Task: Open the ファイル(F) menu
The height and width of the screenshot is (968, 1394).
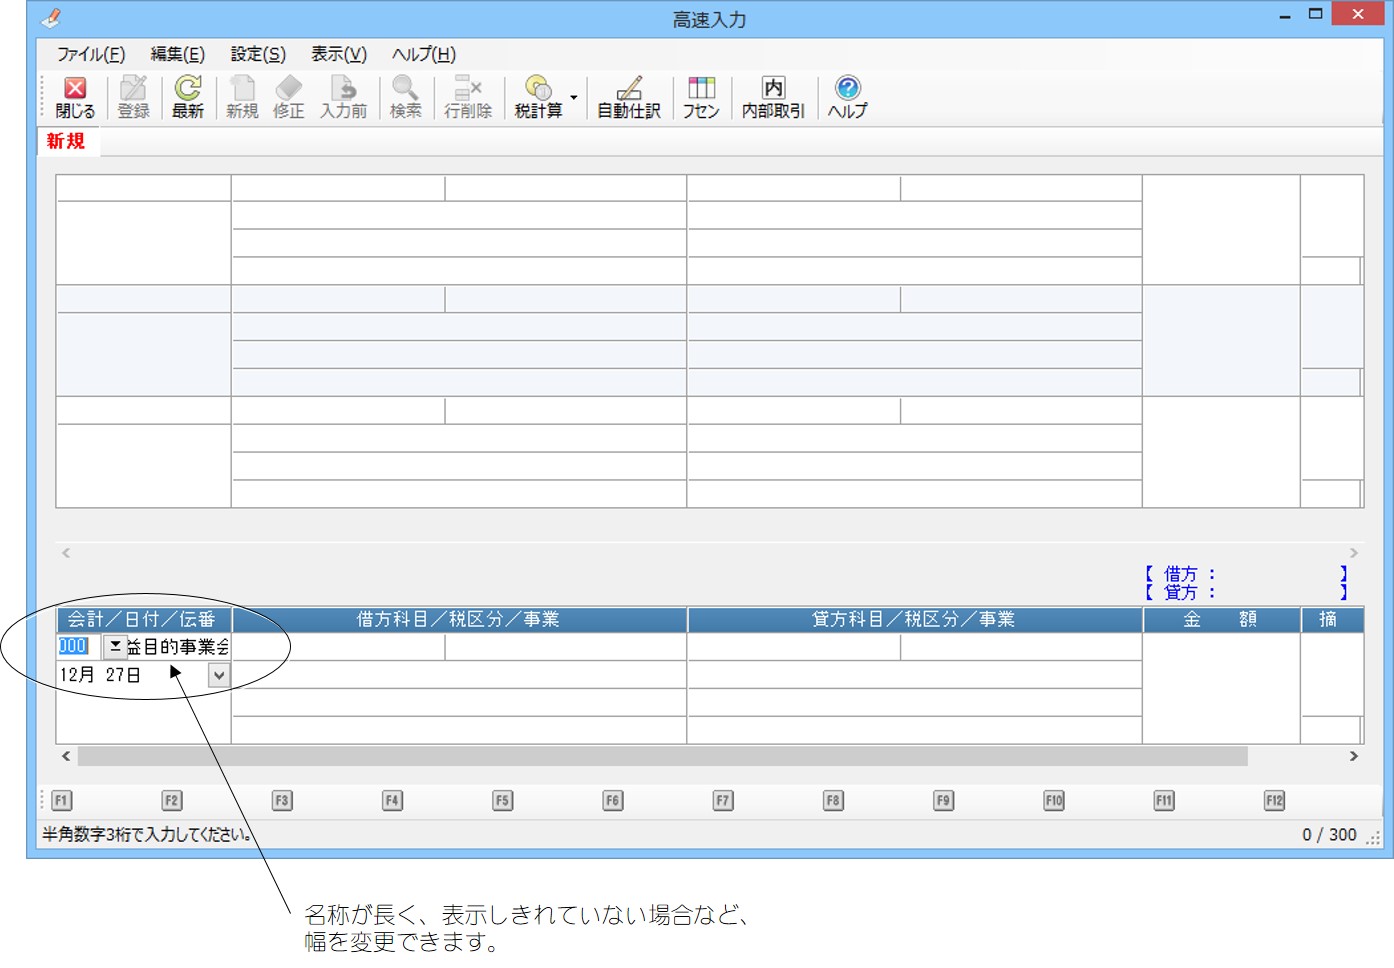Action: pos(90,54)
